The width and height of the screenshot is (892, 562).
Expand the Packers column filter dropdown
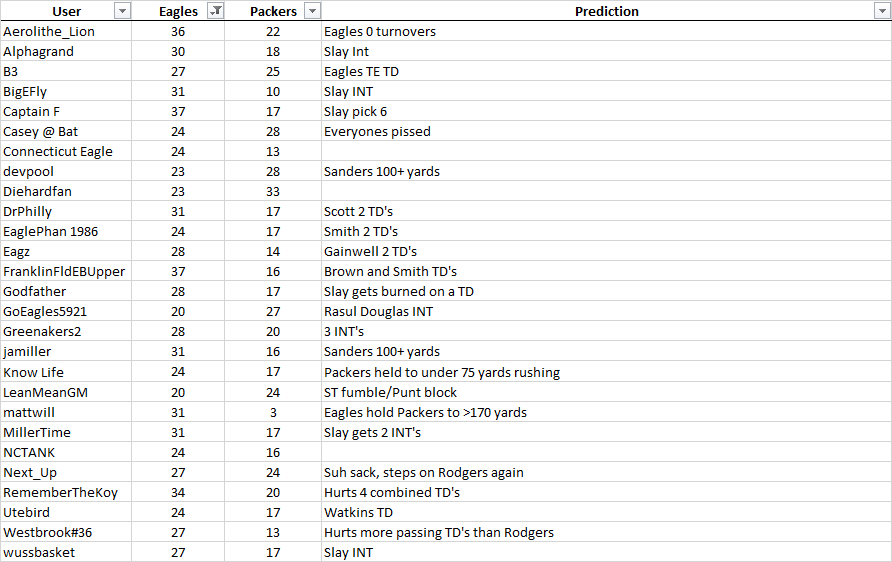point(312,11)
